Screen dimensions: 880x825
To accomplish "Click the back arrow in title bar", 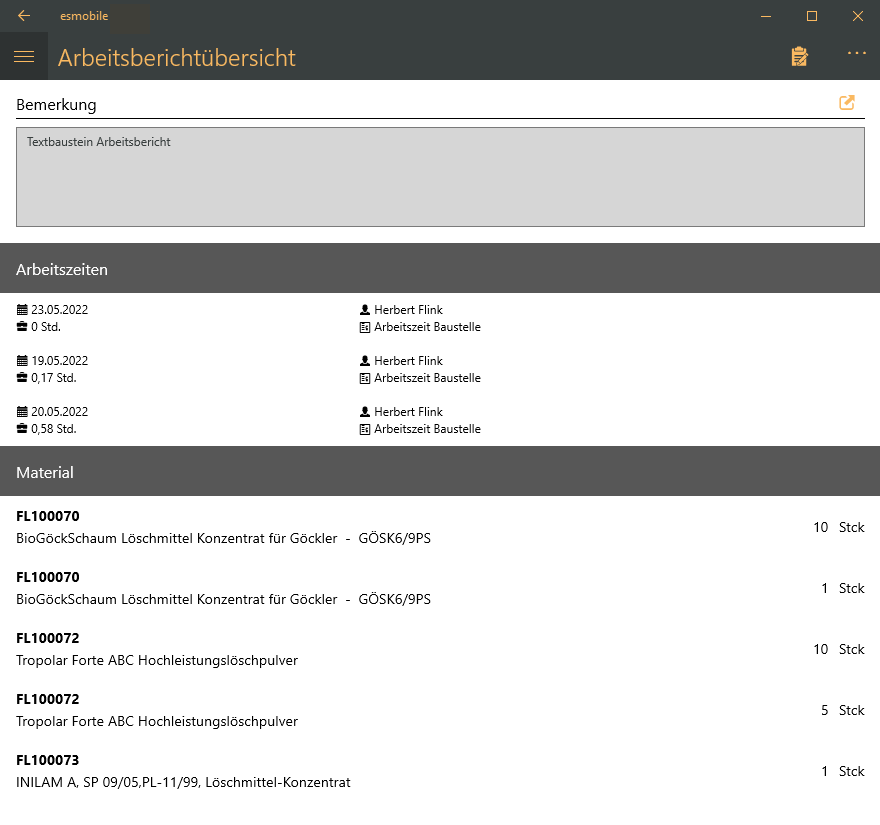I will 24,16.
